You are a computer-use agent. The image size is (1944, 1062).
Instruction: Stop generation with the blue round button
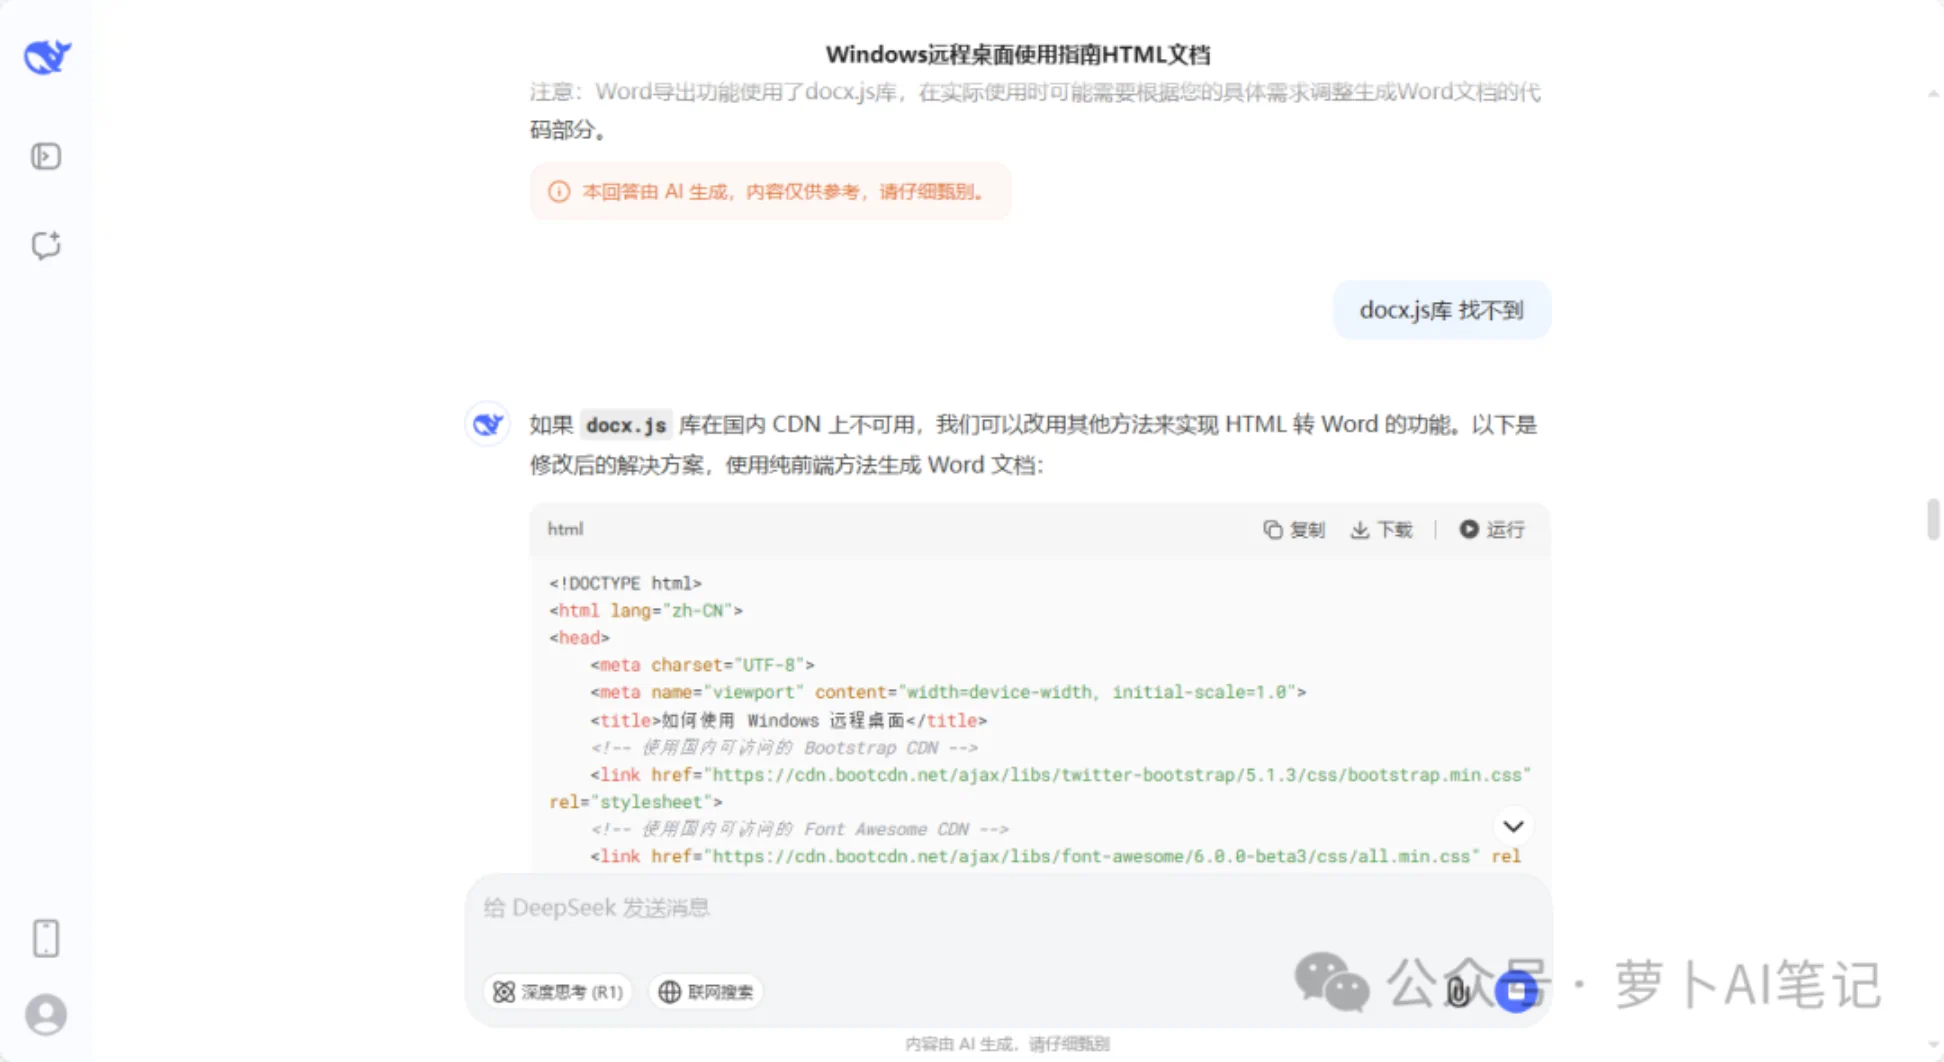click(1516, 991)
